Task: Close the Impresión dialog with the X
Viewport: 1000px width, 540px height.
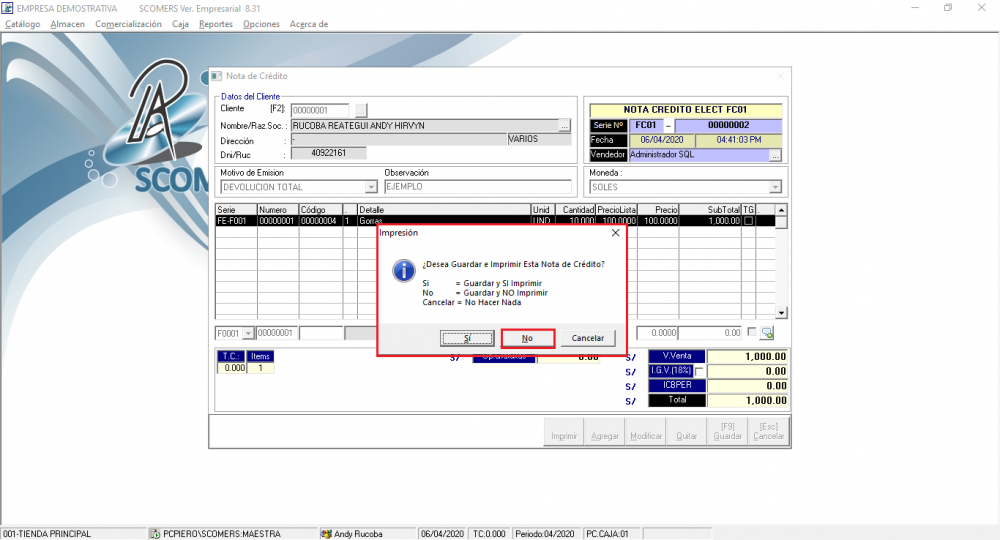Action: [615, 233]
